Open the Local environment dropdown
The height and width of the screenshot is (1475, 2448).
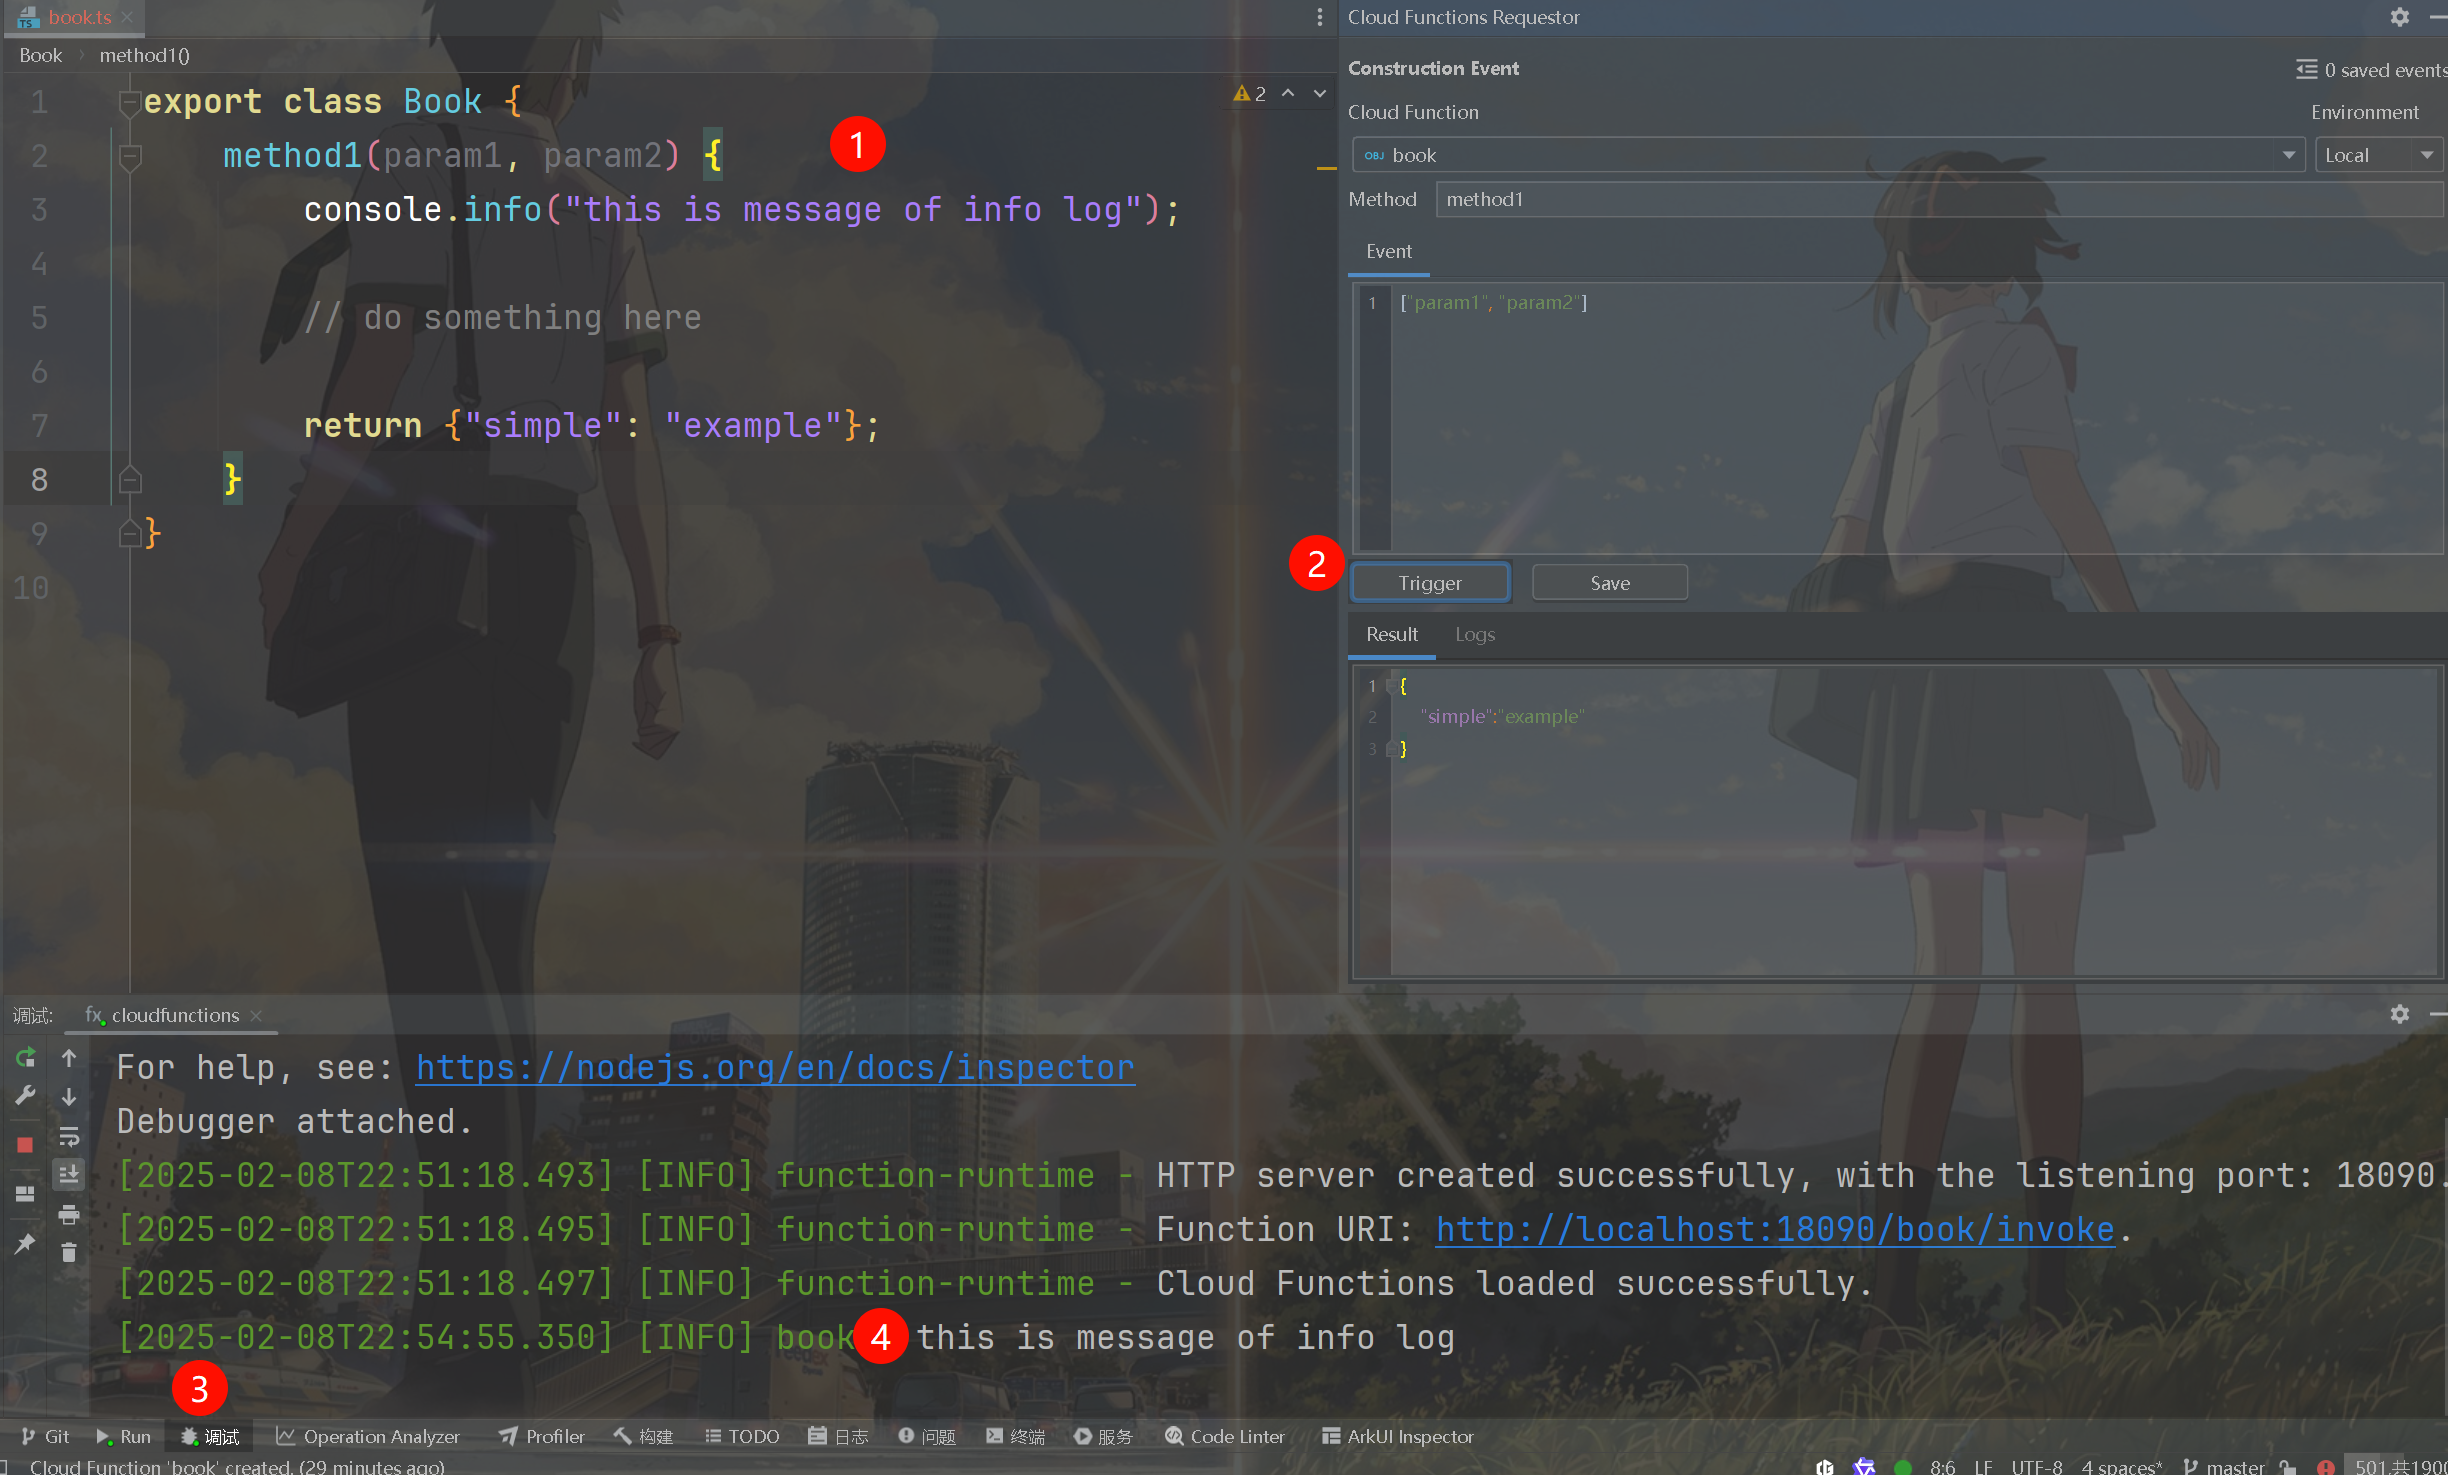point(2426,155)
